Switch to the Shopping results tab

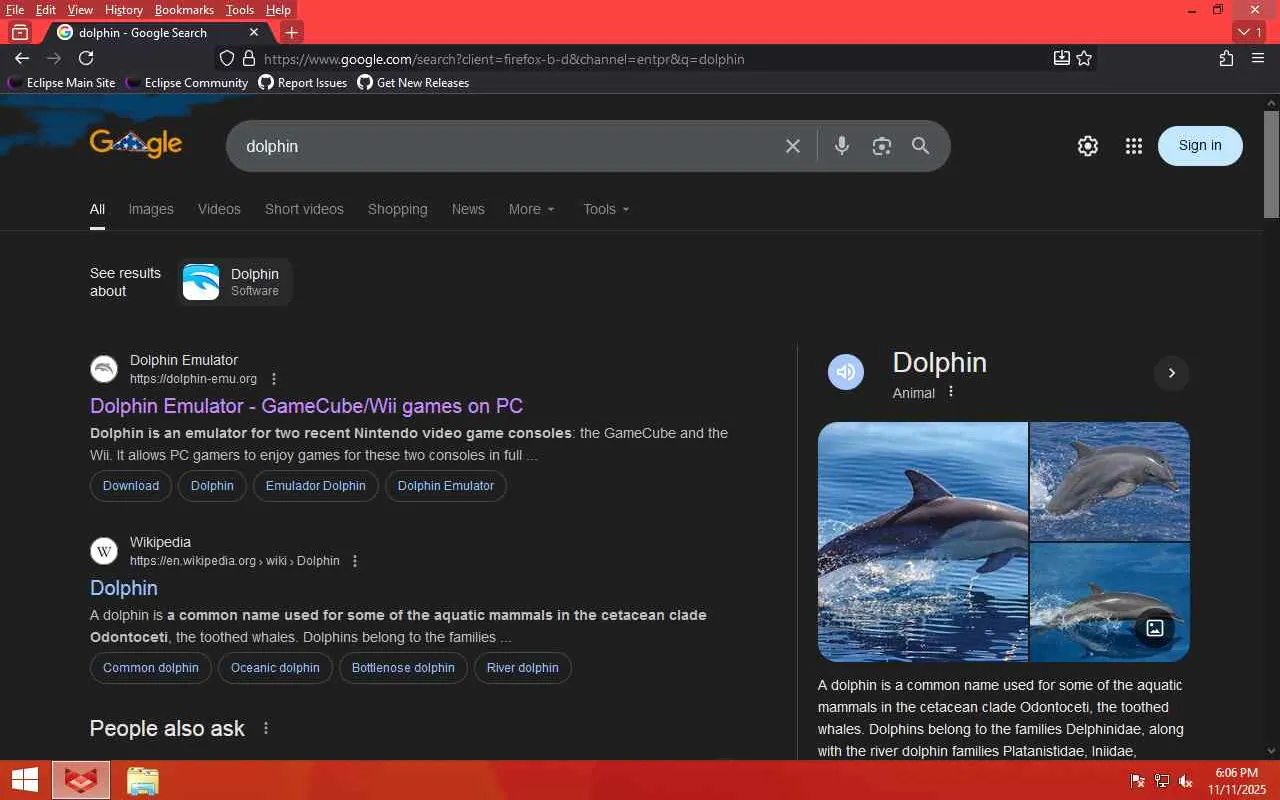pyautogui.click(x=397, y=209)
